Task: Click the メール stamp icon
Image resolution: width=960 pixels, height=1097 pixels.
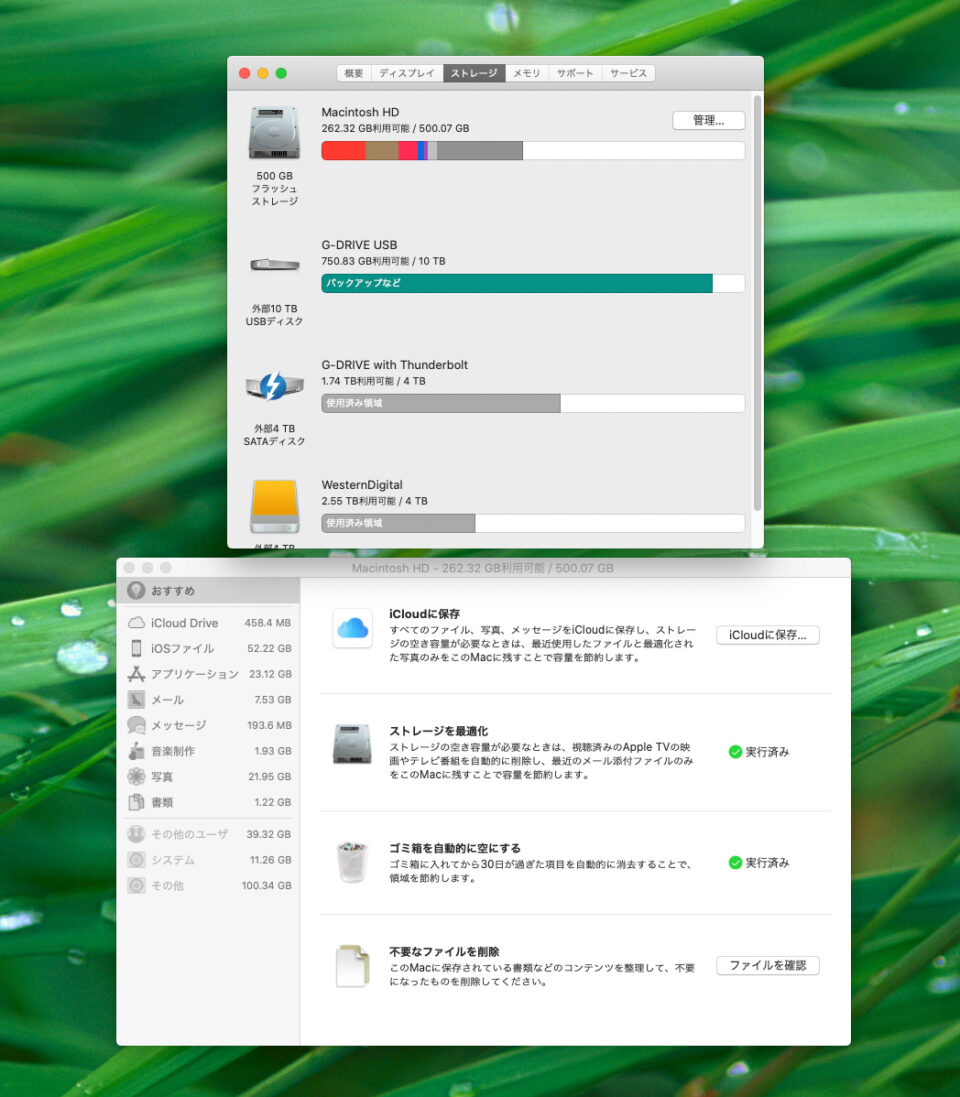Action: (136, 700)
